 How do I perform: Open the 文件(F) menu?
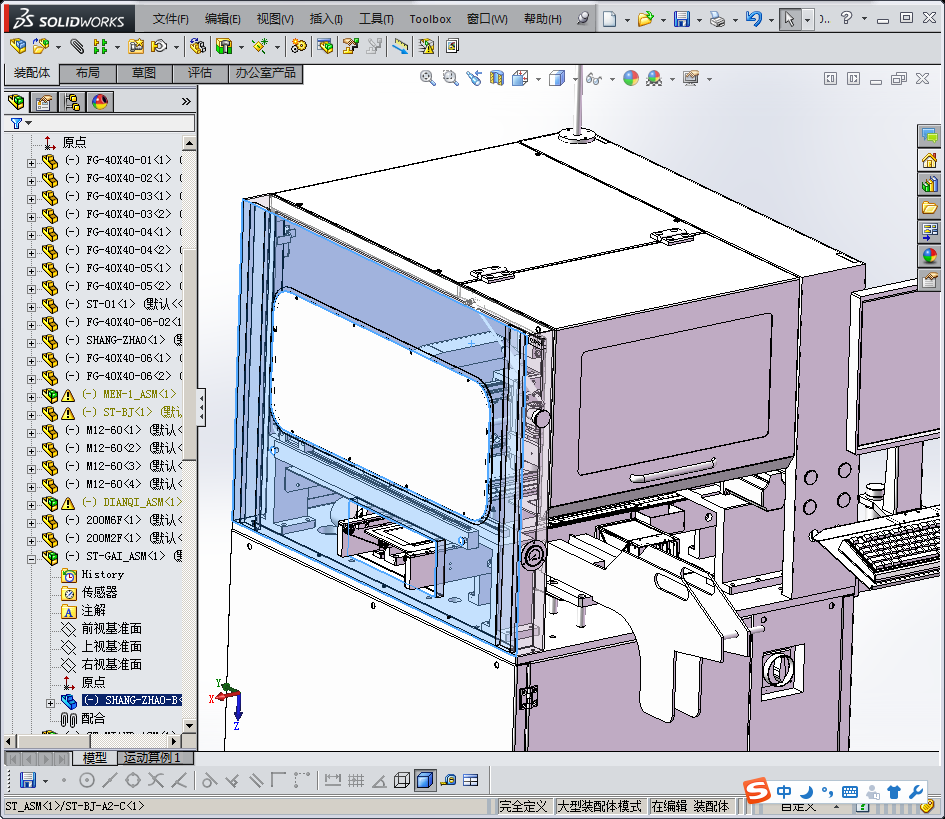pos(171,19)
